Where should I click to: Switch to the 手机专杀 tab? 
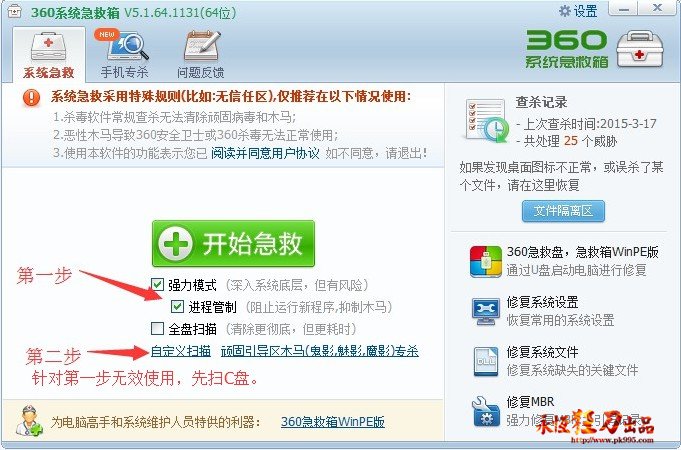click(x=124, y=54)
